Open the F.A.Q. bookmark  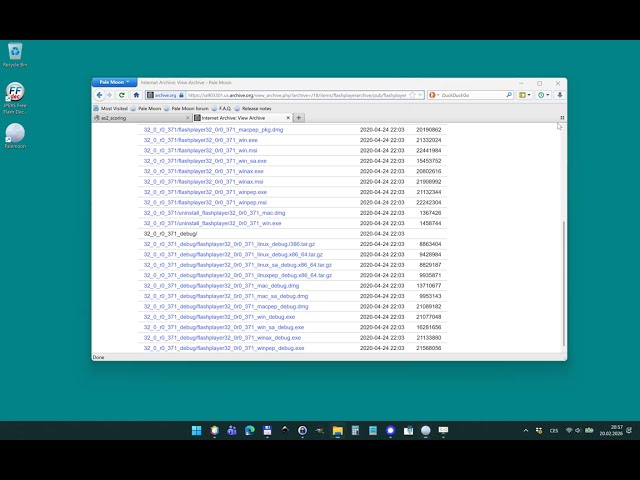point(221,109)
